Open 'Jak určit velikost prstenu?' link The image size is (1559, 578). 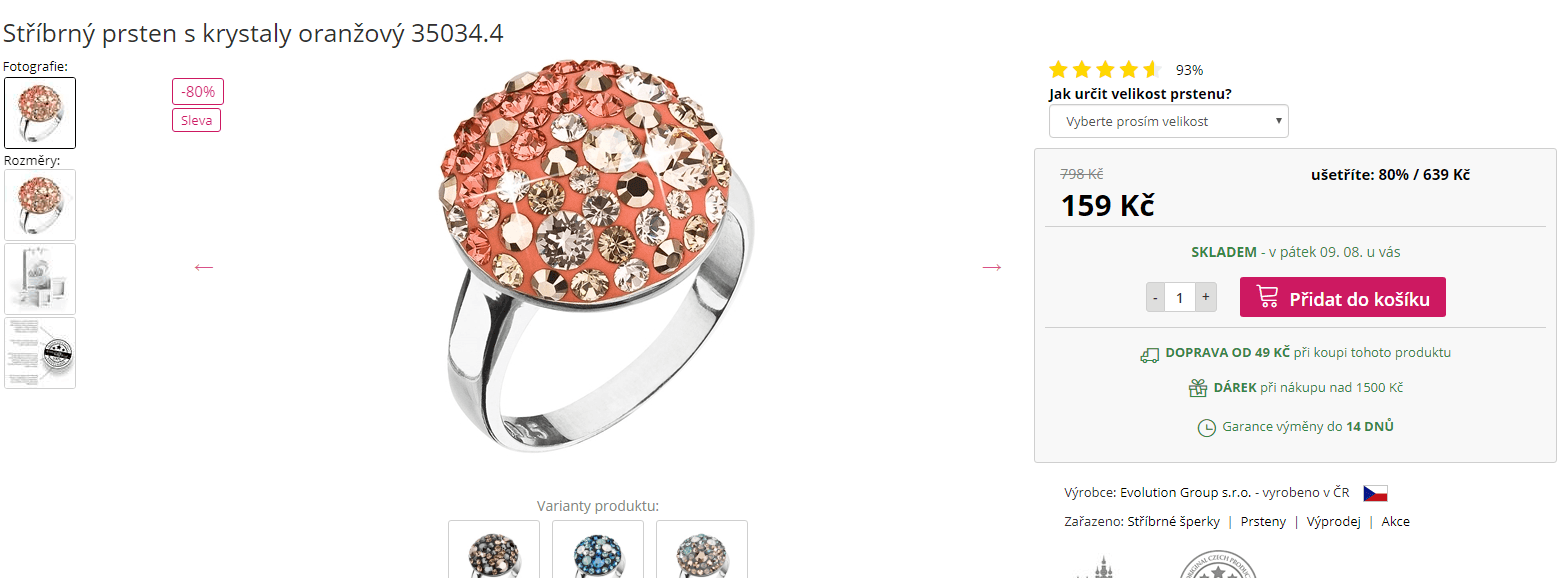[1140, 95]
